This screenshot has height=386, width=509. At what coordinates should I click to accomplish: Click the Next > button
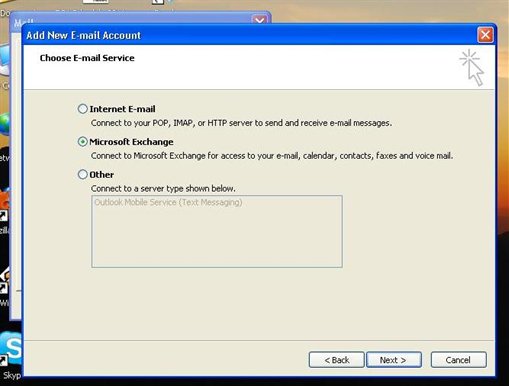394,360
